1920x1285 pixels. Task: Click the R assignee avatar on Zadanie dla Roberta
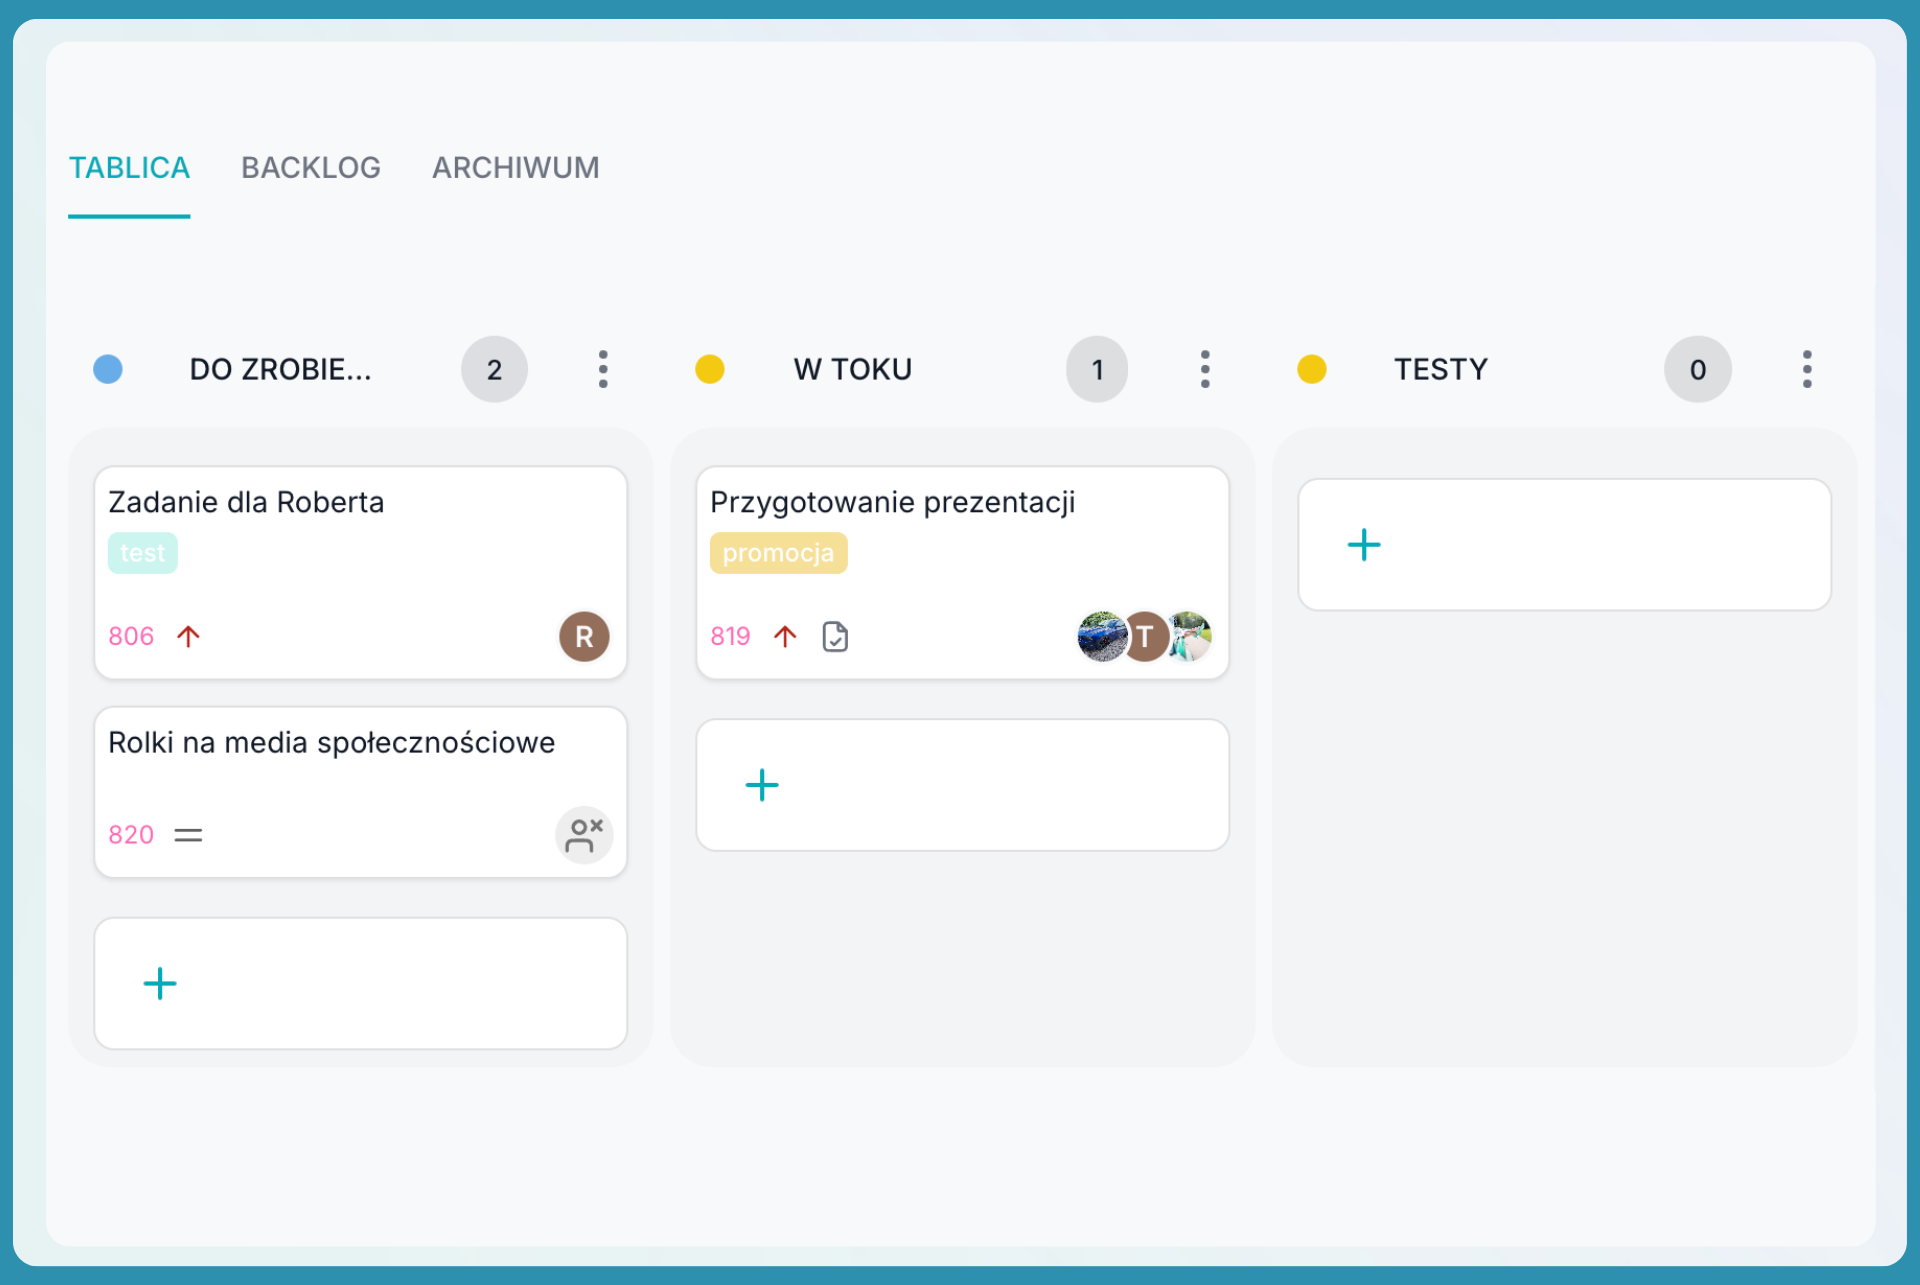click(x=584, y=636)
